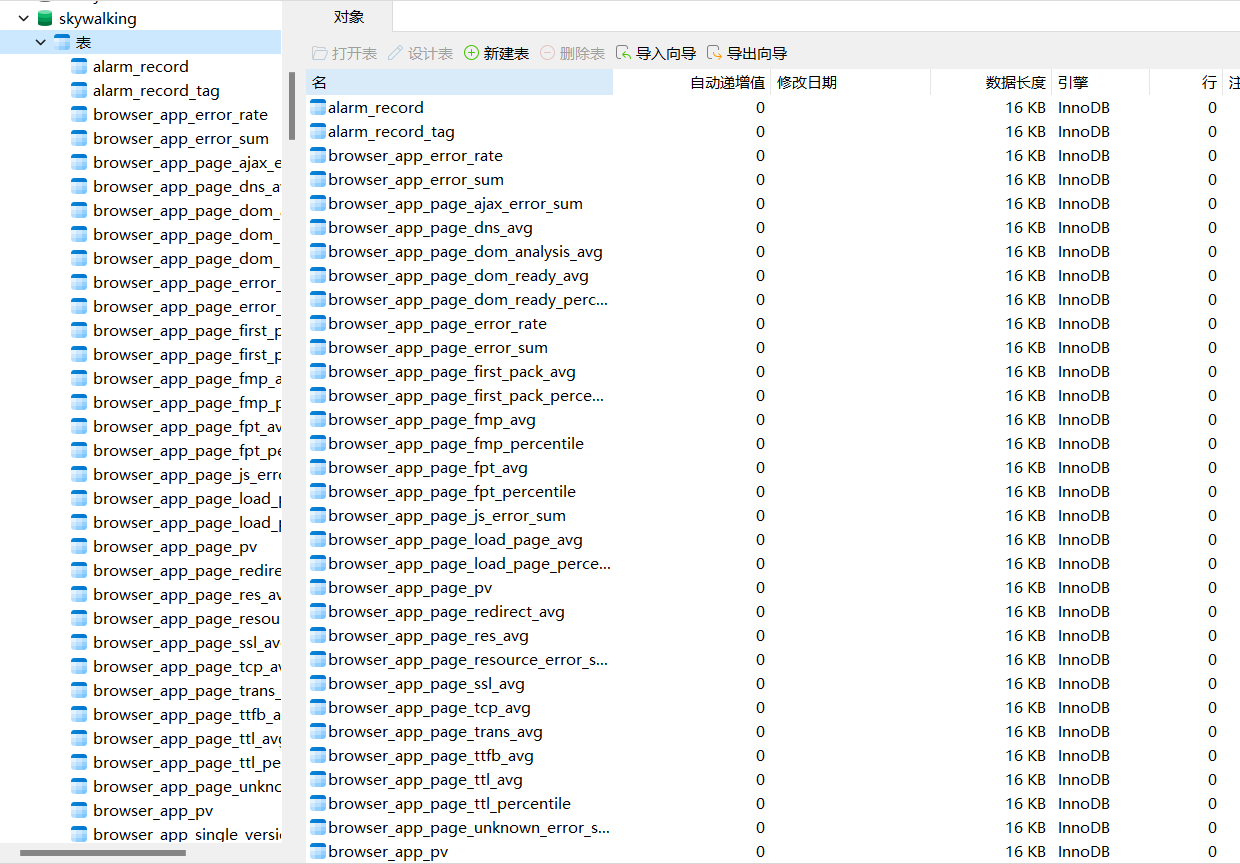
Task: Click the 修改日期 column header
Action: (x=806, y=82)
